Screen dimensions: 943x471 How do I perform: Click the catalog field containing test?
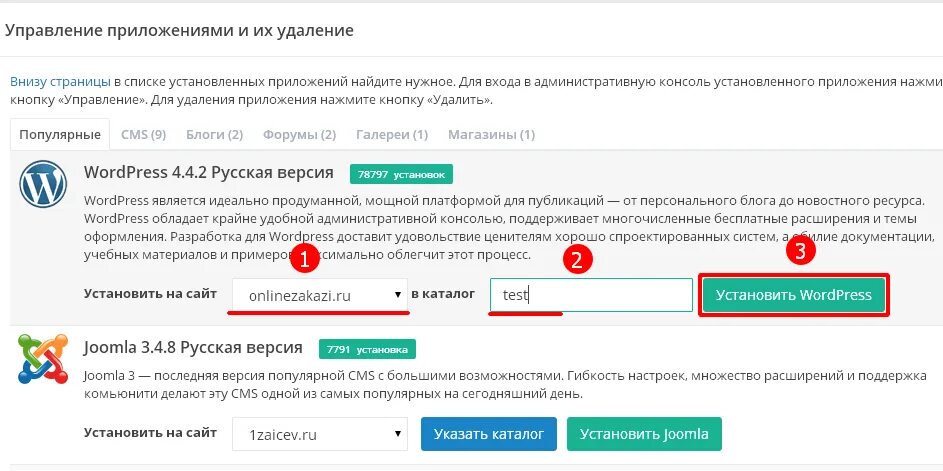591,295
